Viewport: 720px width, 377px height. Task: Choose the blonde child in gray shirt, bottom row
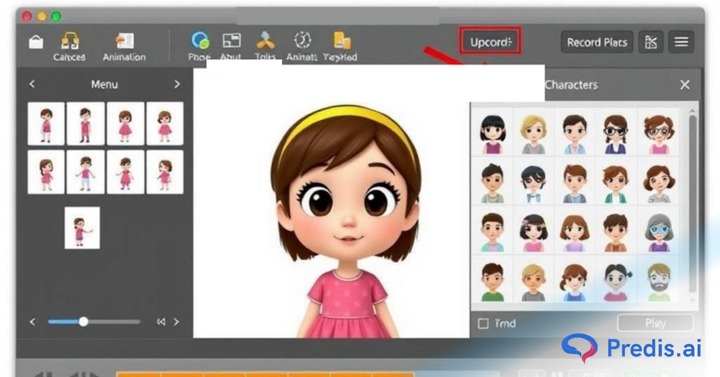533,281
